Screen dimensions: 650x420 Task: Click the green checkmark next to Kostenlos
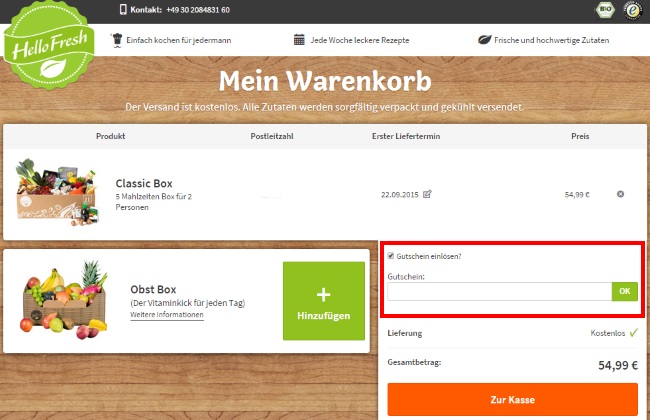pos(634,333)
